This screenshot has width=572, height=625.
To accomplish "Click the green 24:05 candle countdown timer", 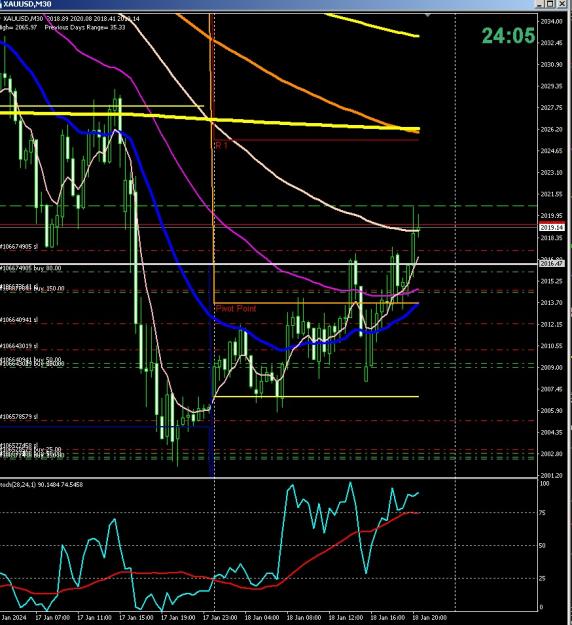I will pos(508,35).
